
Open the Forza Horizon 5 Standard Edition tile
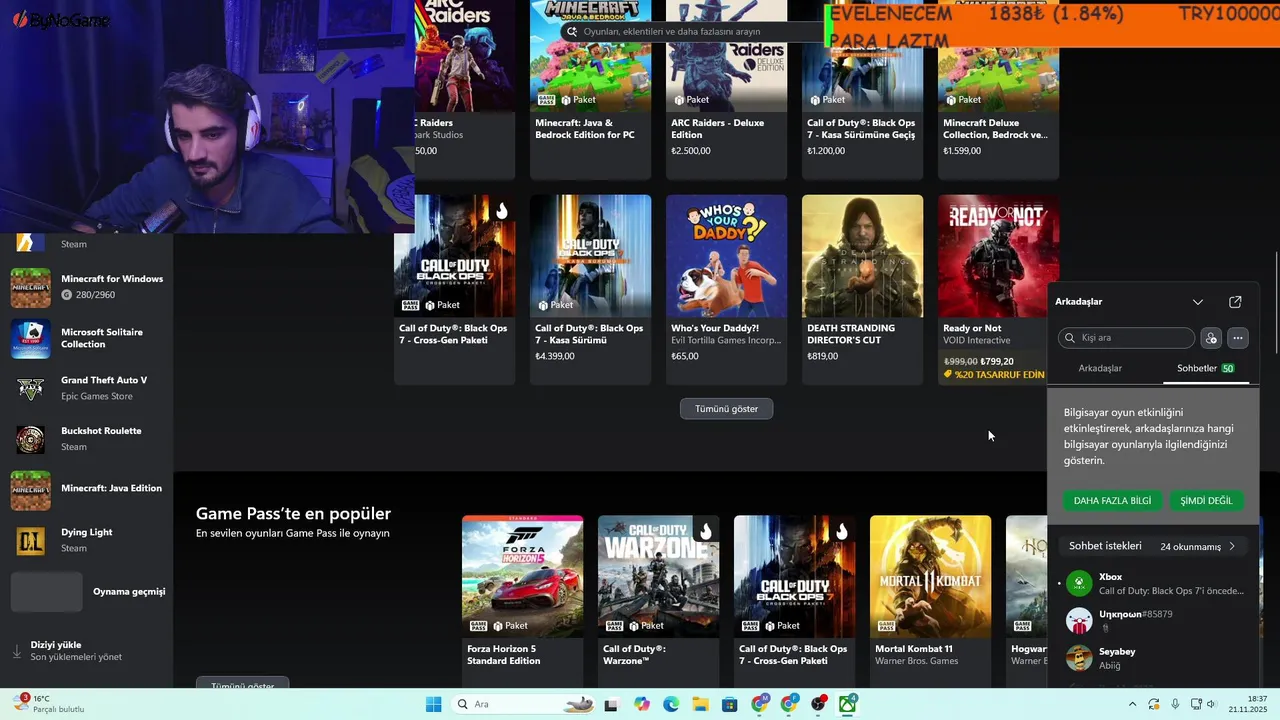522,600
